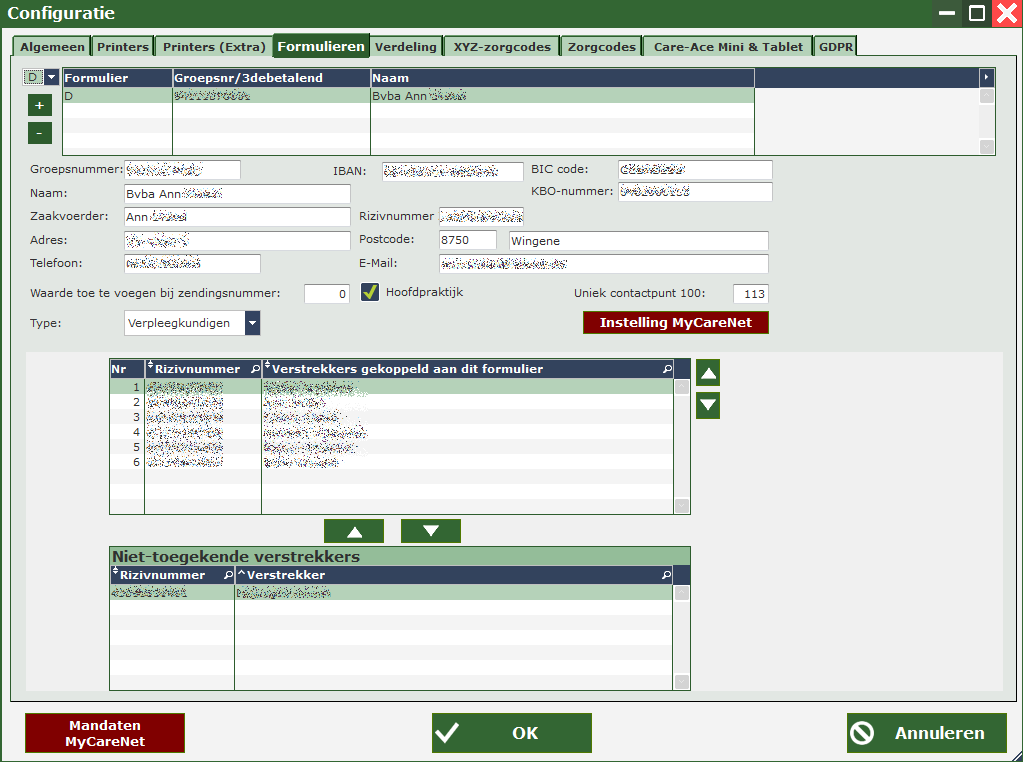Click the green plus add-form icon
Screen dimensions: 1023x762
click(39, 105)
